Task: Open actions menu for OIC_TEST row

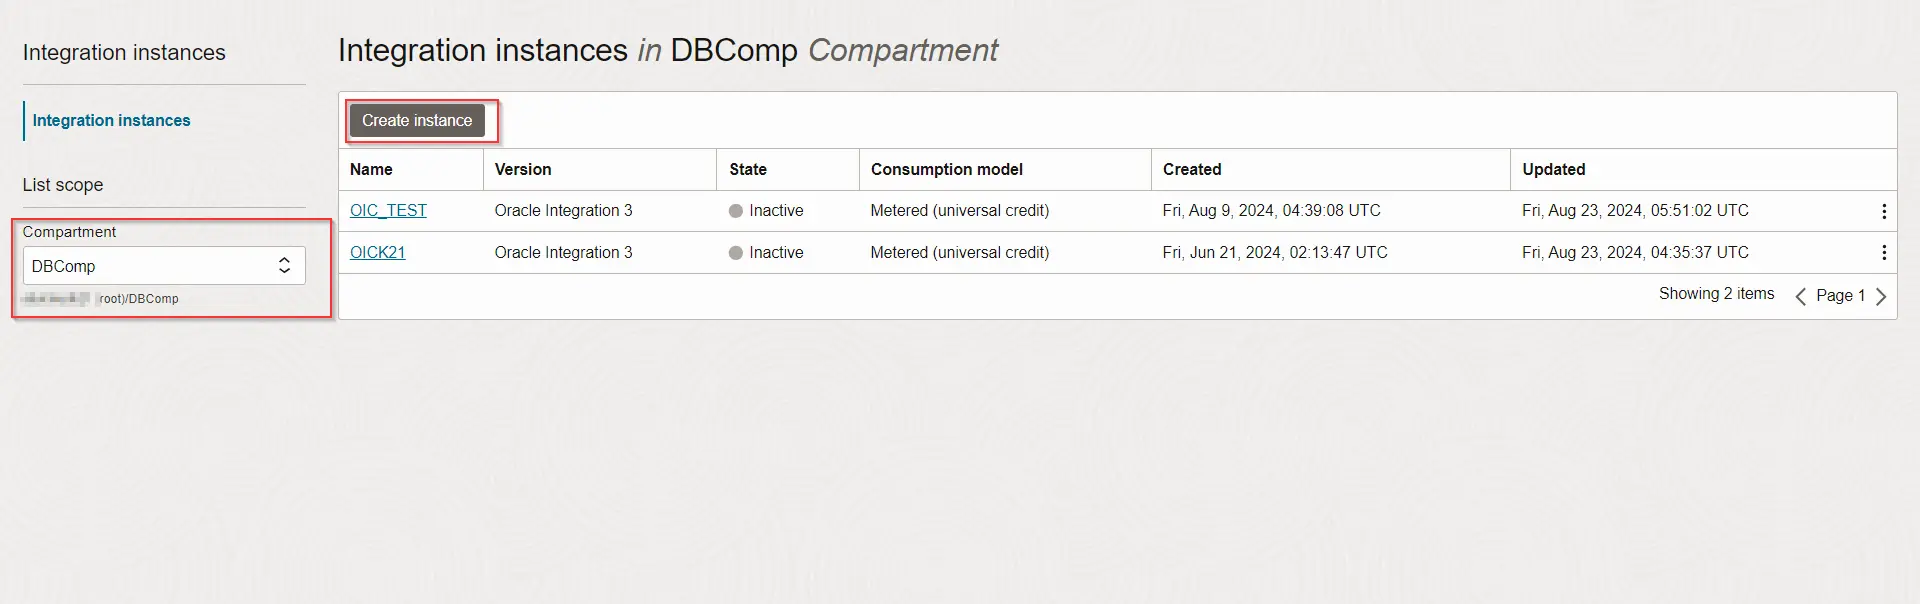Action: (1883, 211)
